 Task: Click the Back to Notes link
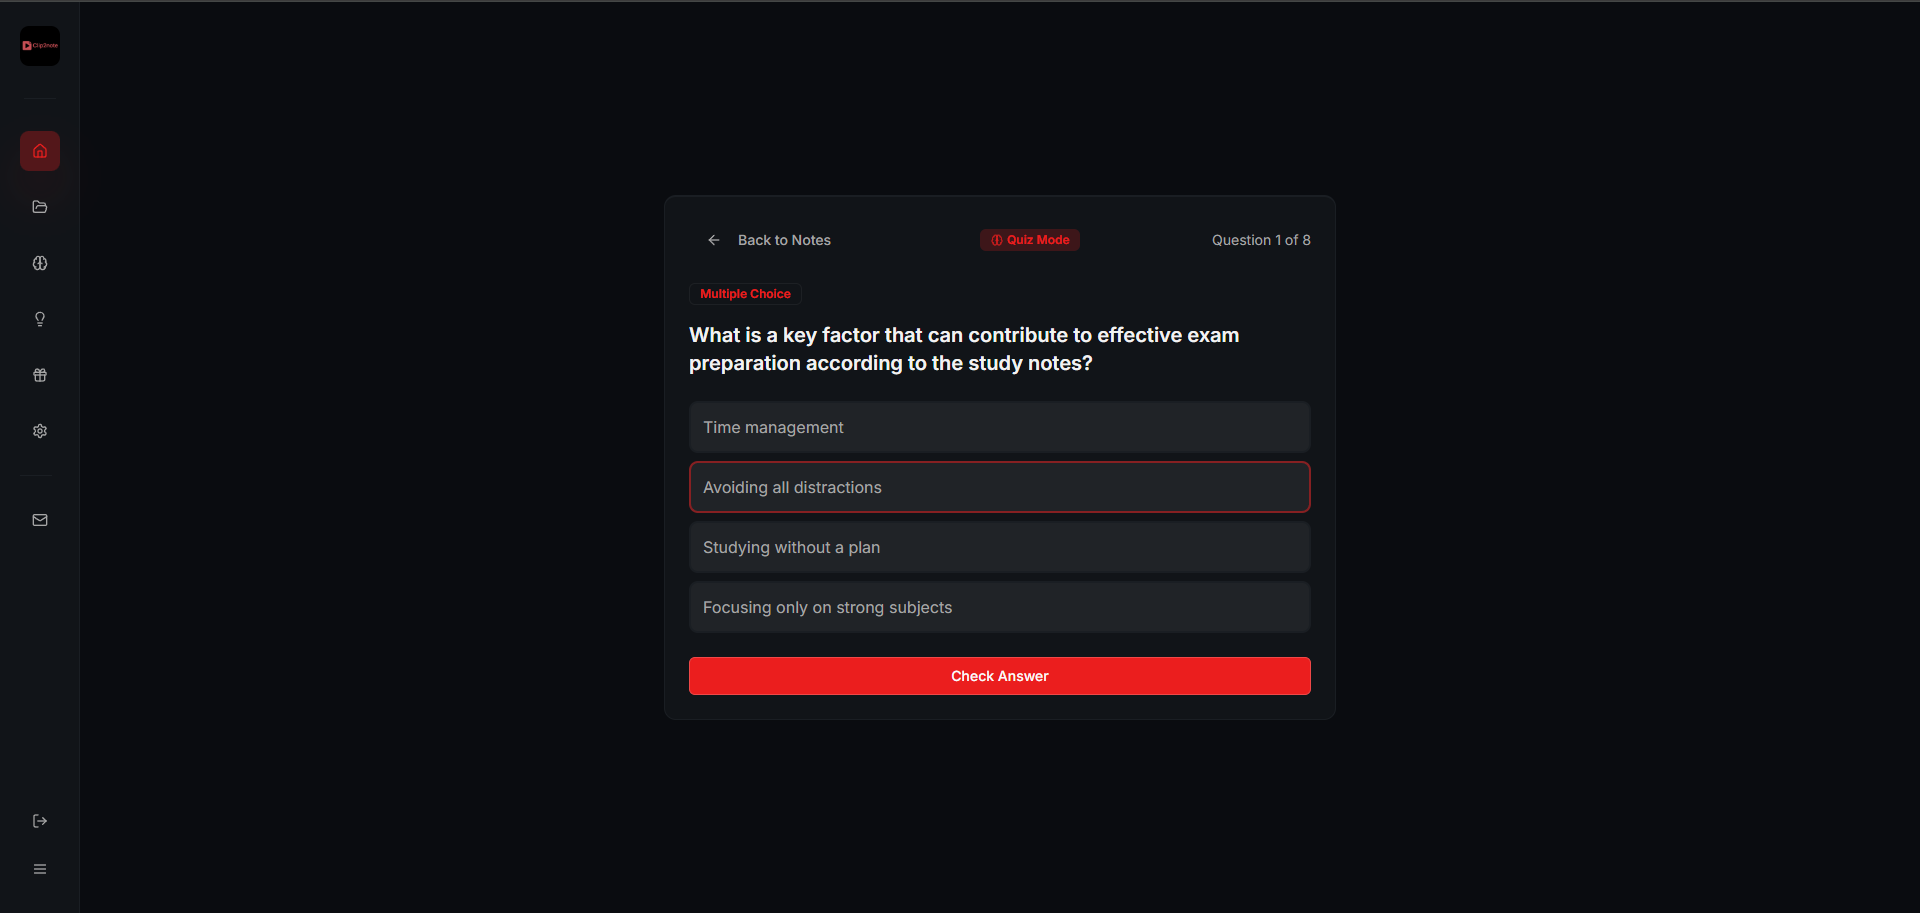click(x=784, y=240)
